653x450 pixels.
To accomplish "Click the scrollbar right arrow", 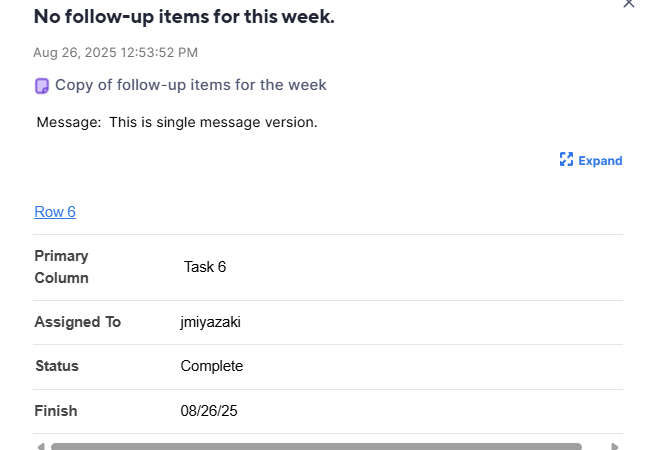I will (x=615, y=447).
